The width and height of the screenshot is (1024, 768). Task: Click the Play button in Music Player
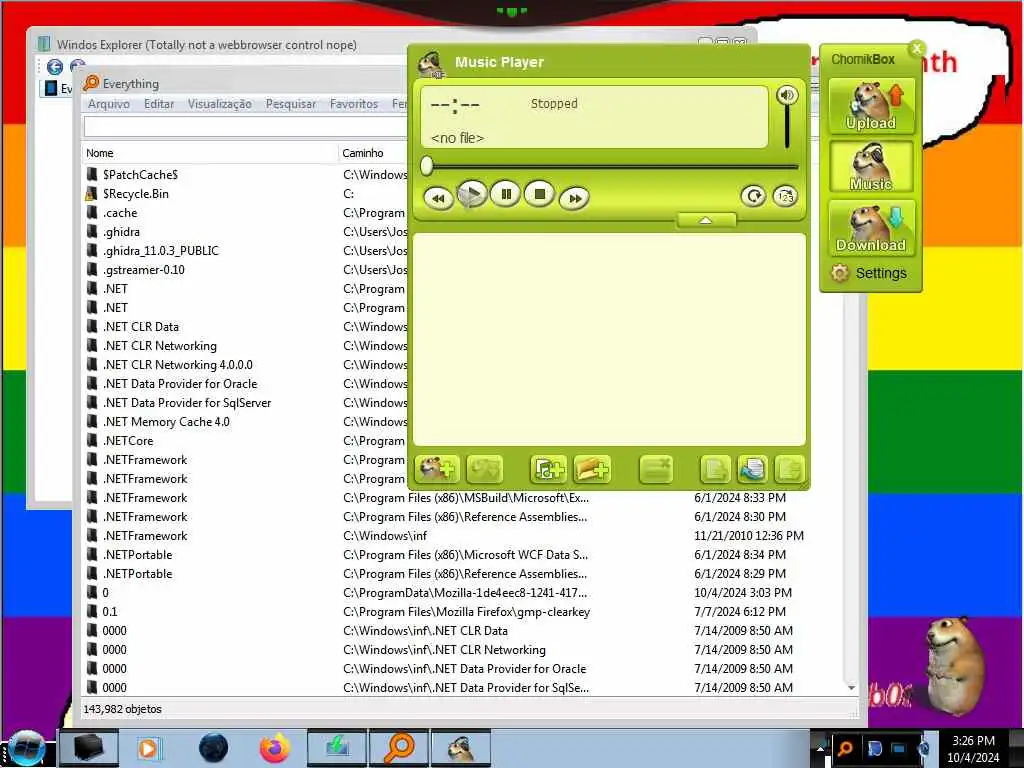point(472,194)
